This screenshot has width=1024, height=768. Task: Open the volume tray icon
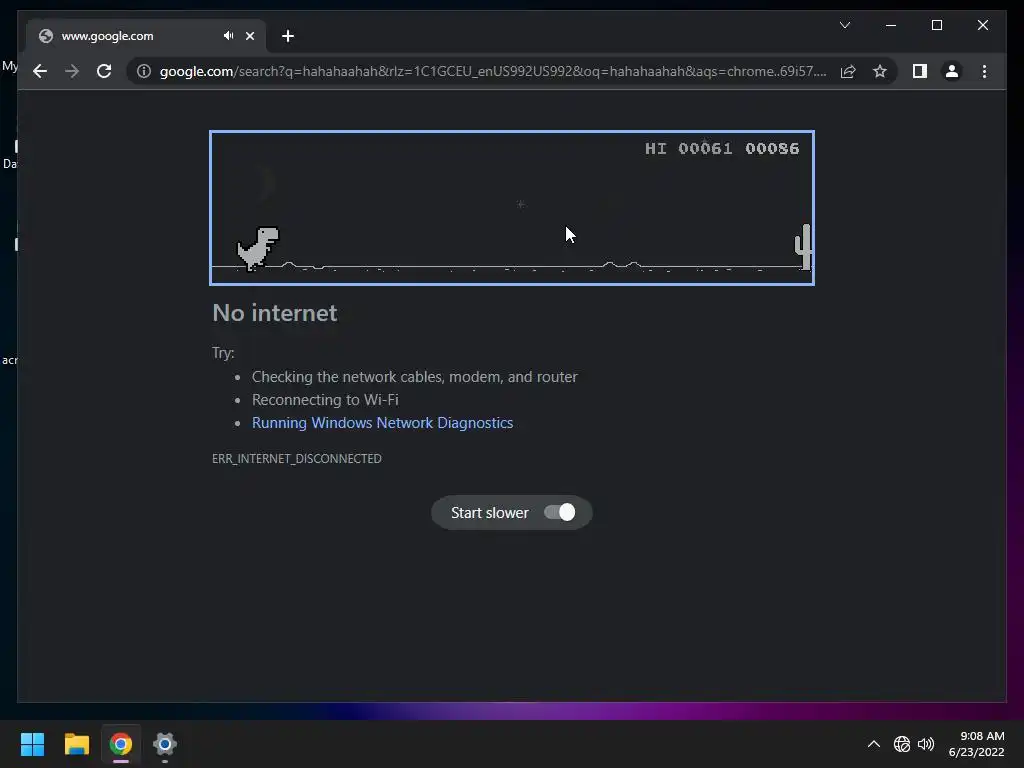pos(926,744)
